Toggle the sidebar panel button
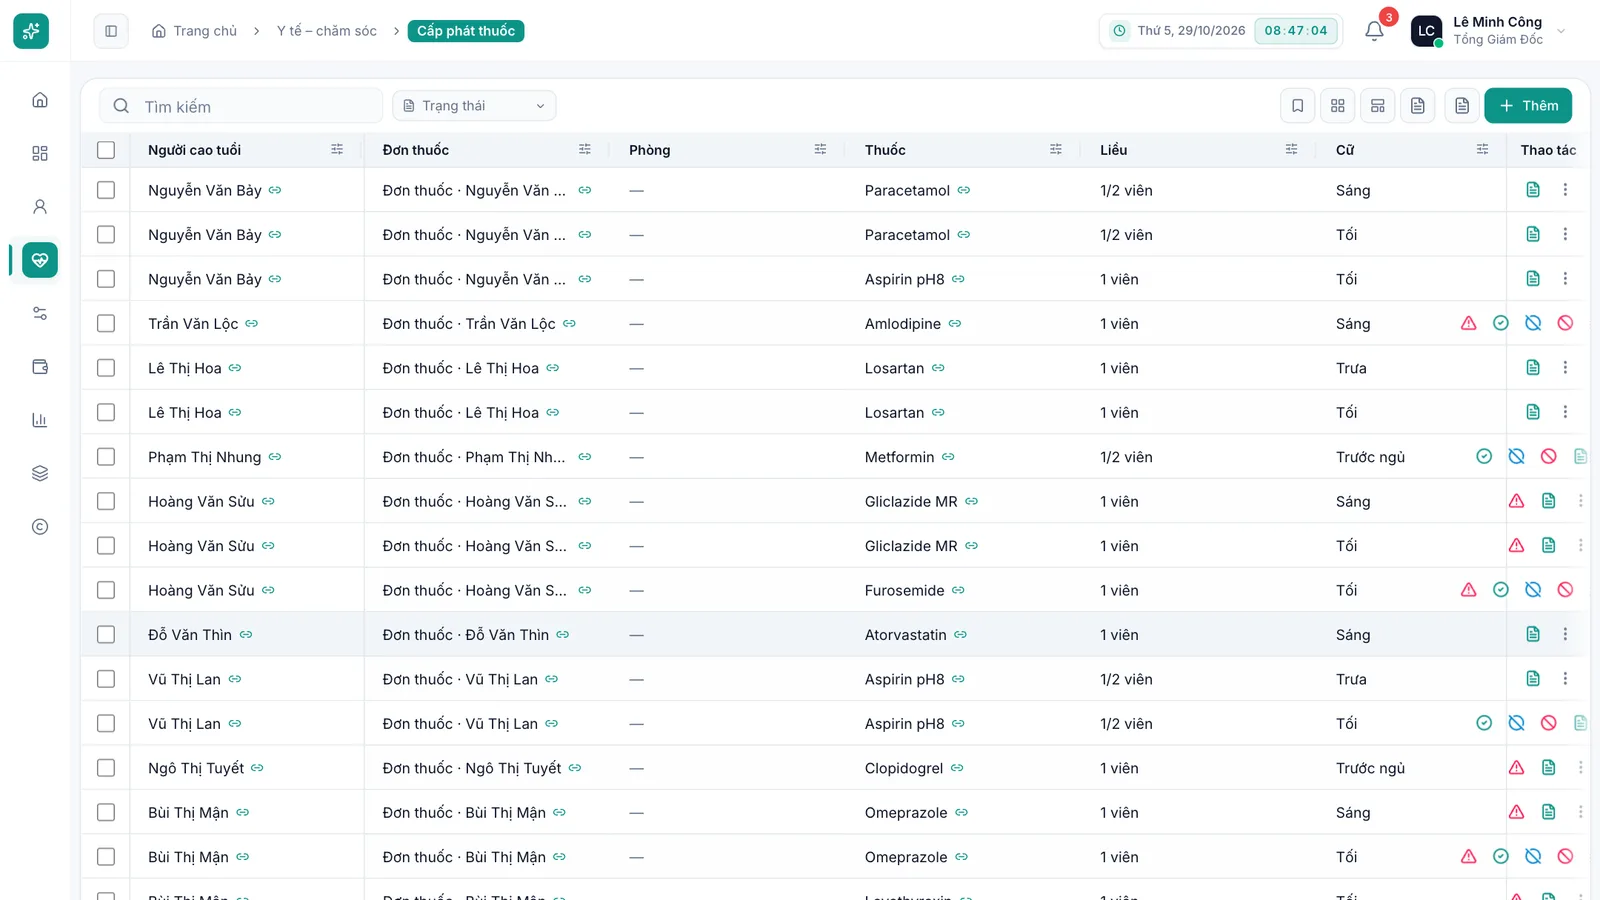Screen dimensions: 1600x900 (x=111, y=31)
